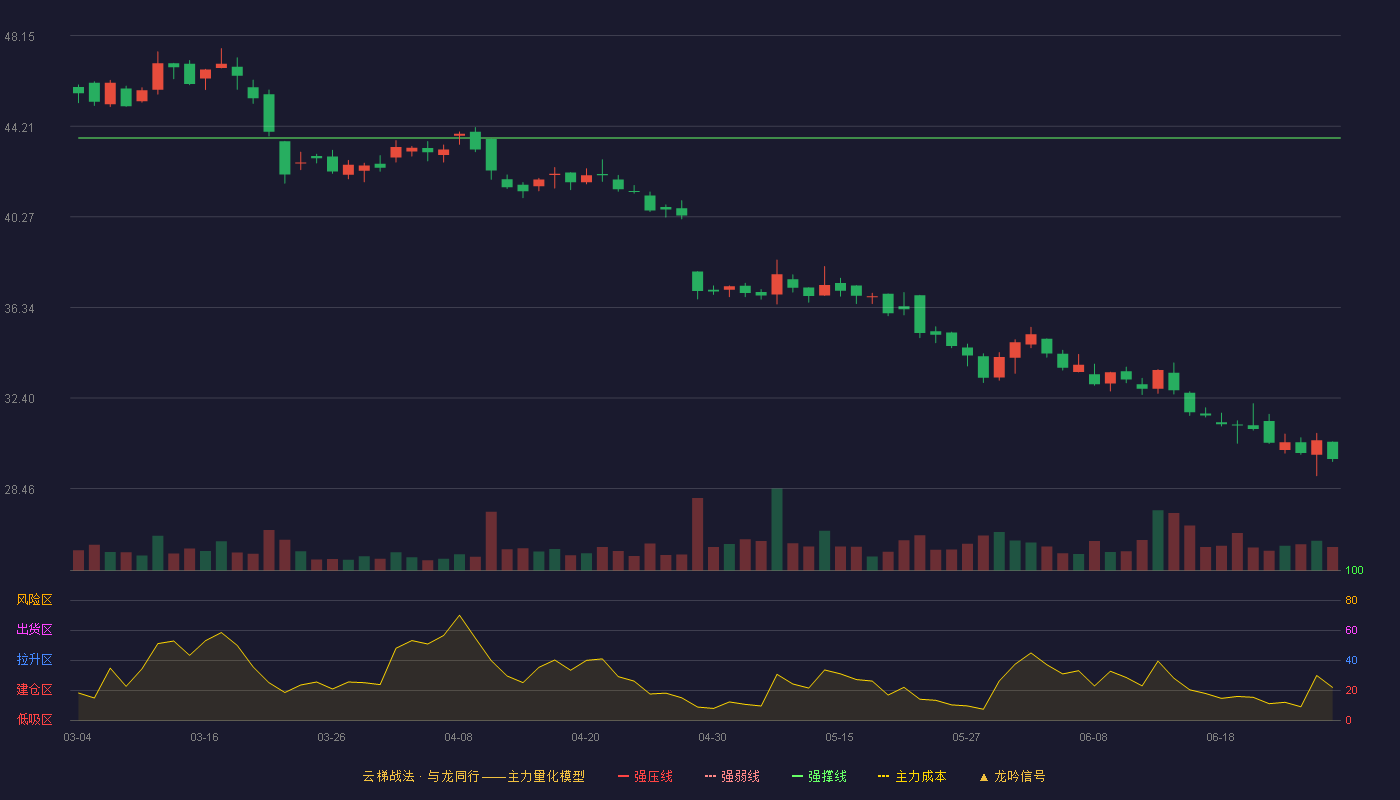Select the 风险区 zone label
Screen dimensions: 1400x800
[x=34, y=600]
